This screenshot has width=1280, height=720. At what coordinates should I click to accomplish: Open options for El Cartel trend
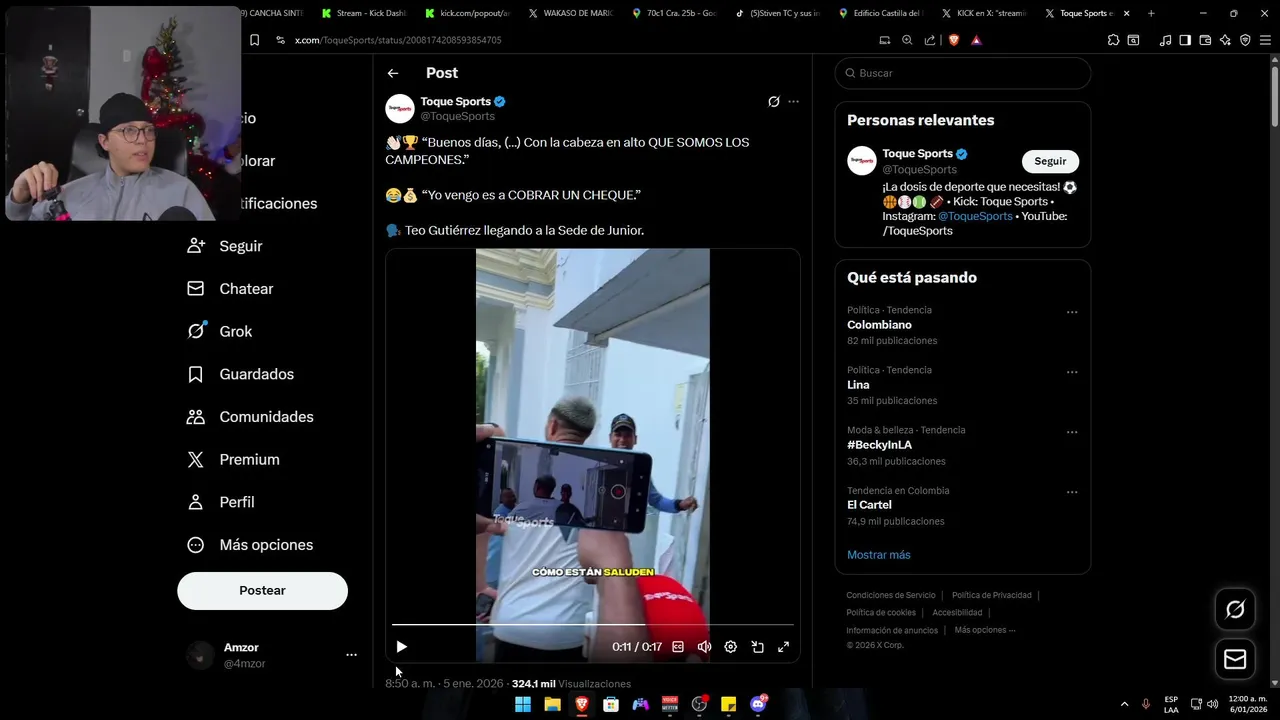(x=1072, y=492)
